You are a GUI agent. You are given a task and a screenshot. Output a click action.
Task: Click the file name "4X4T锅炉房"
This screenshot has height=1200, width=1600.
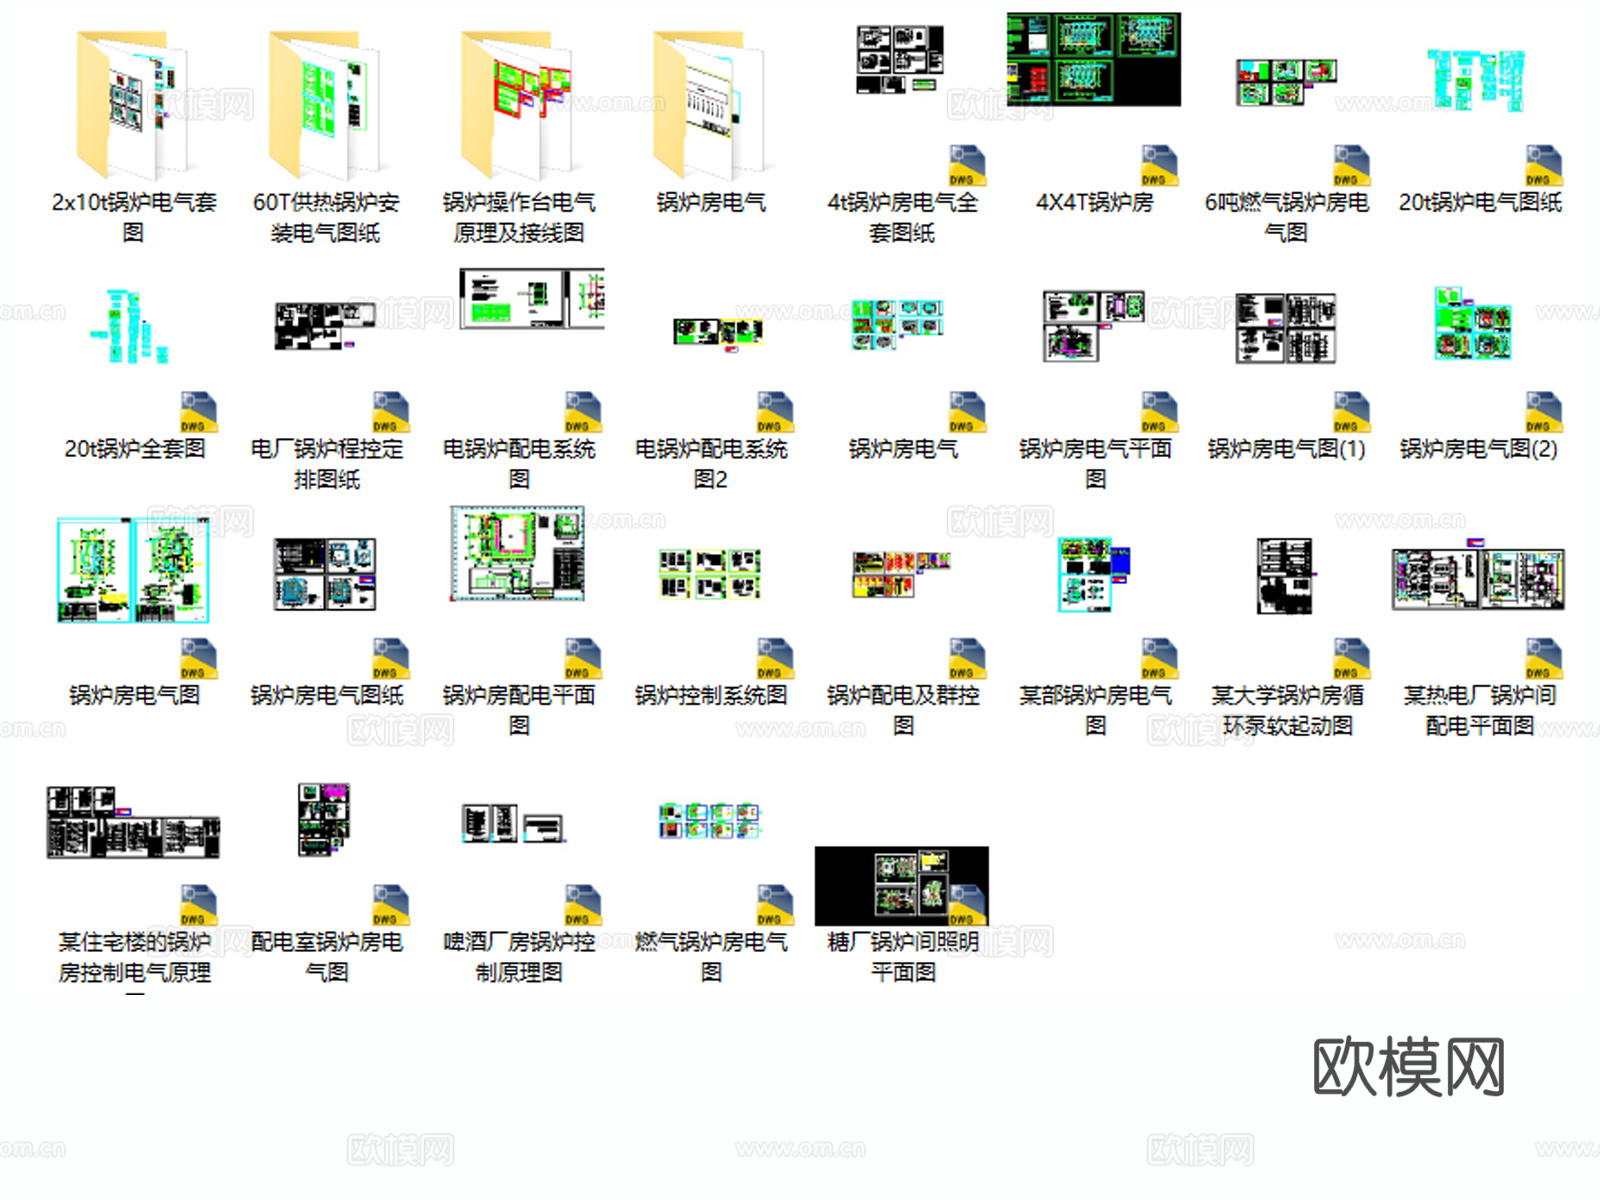pyautogui.click(x=1094, y=202)
